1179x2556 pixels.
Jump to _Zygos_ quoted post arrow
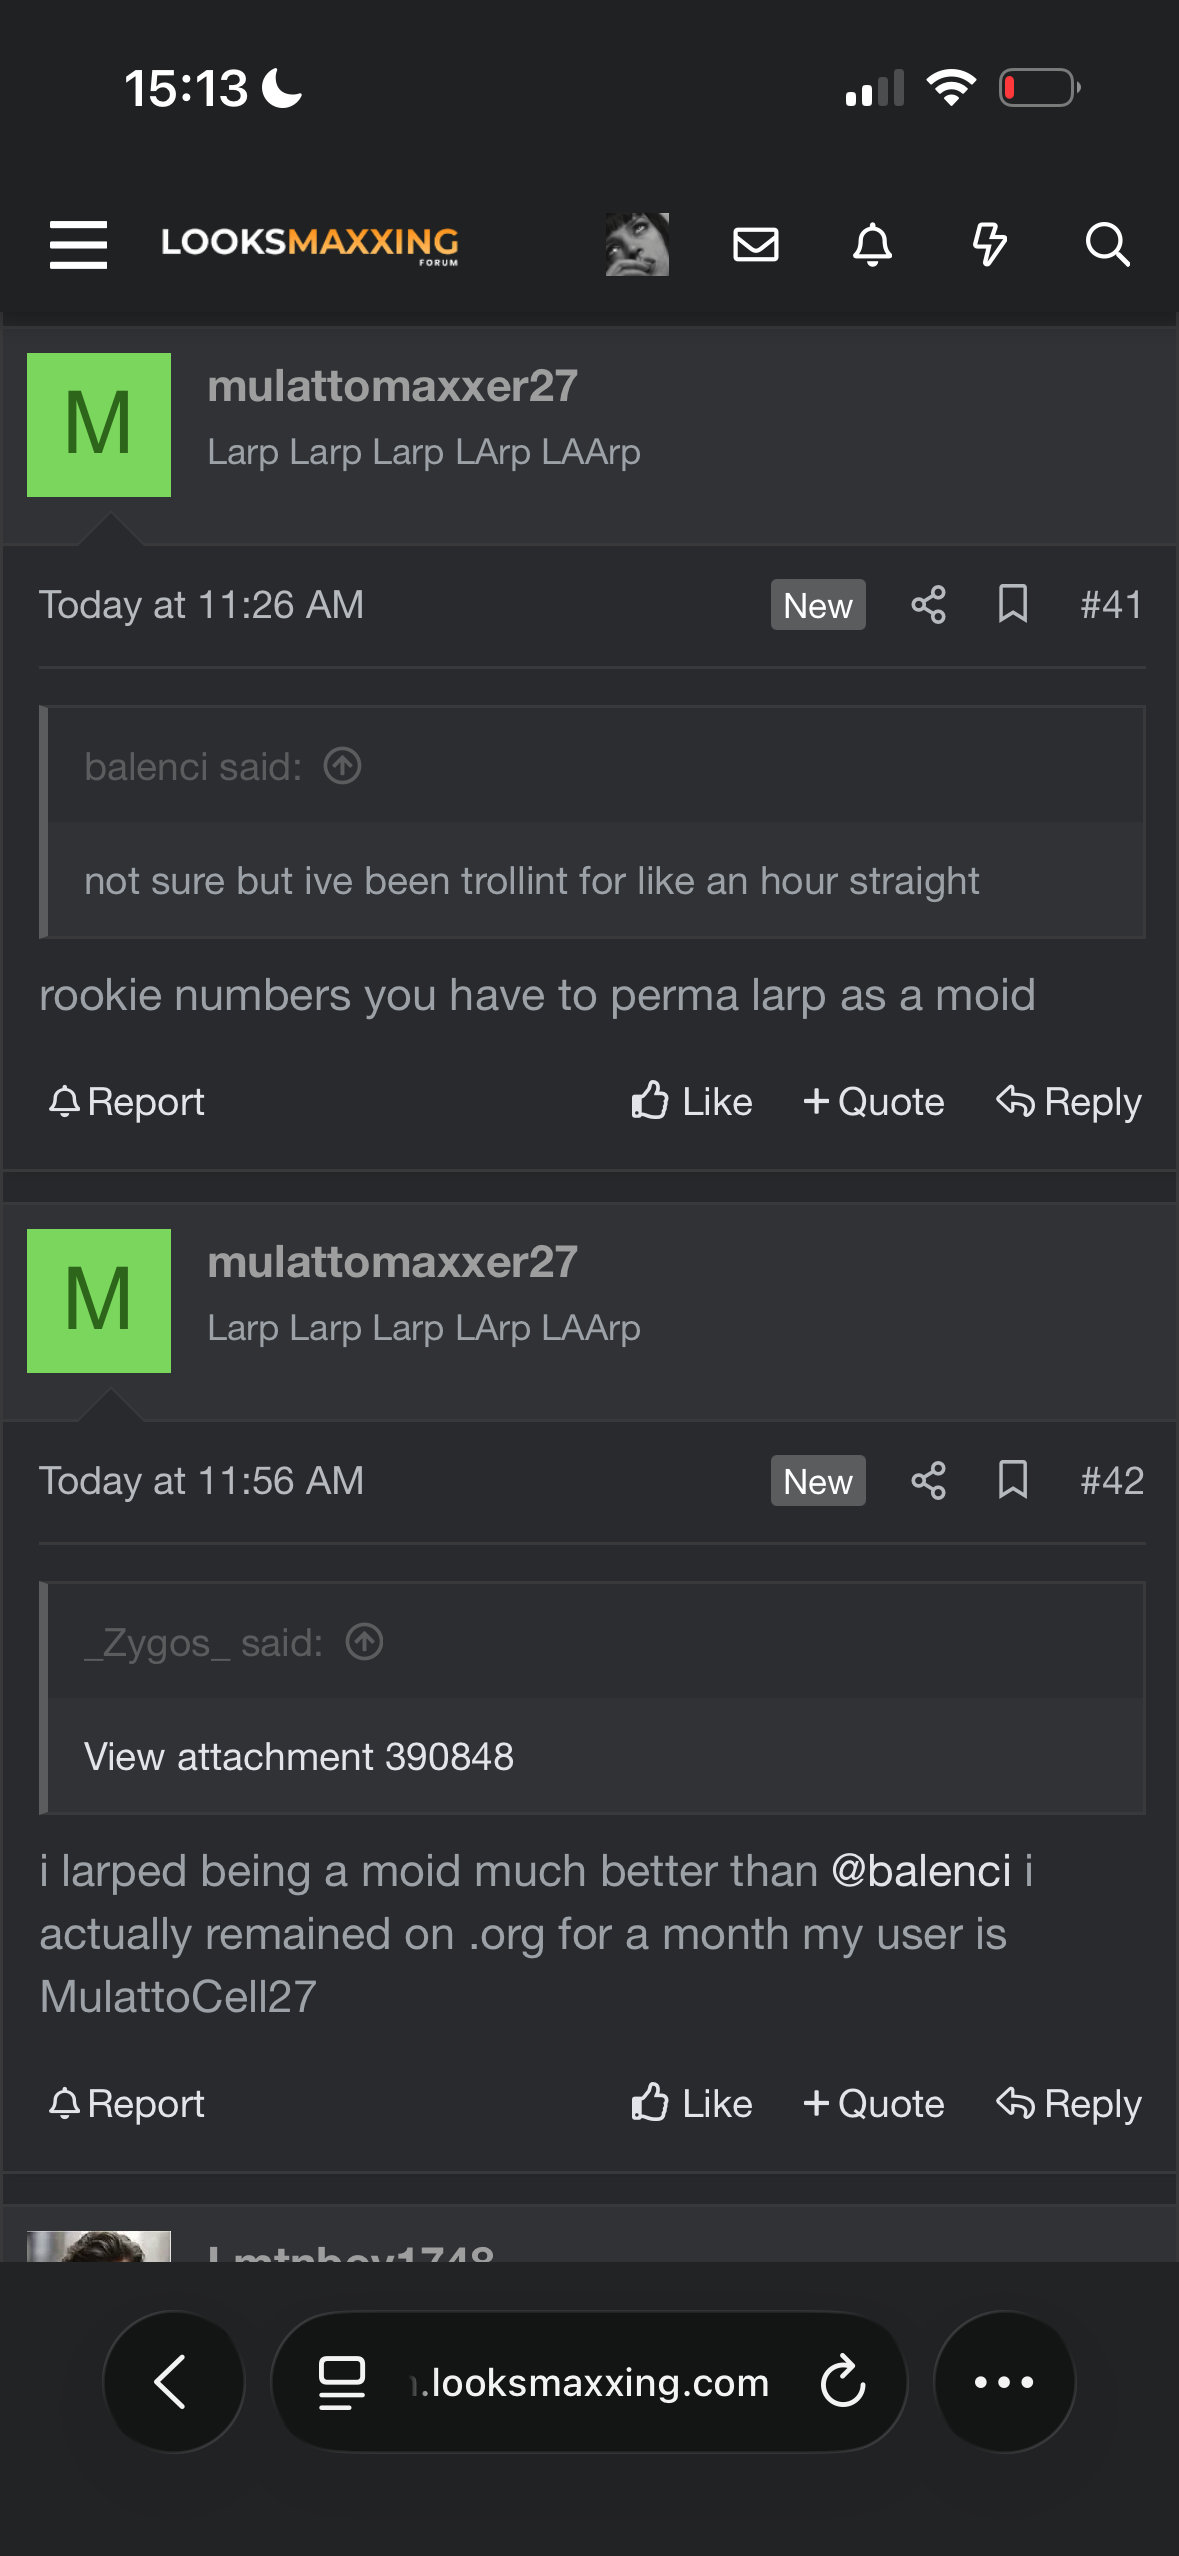(364, 1642)
